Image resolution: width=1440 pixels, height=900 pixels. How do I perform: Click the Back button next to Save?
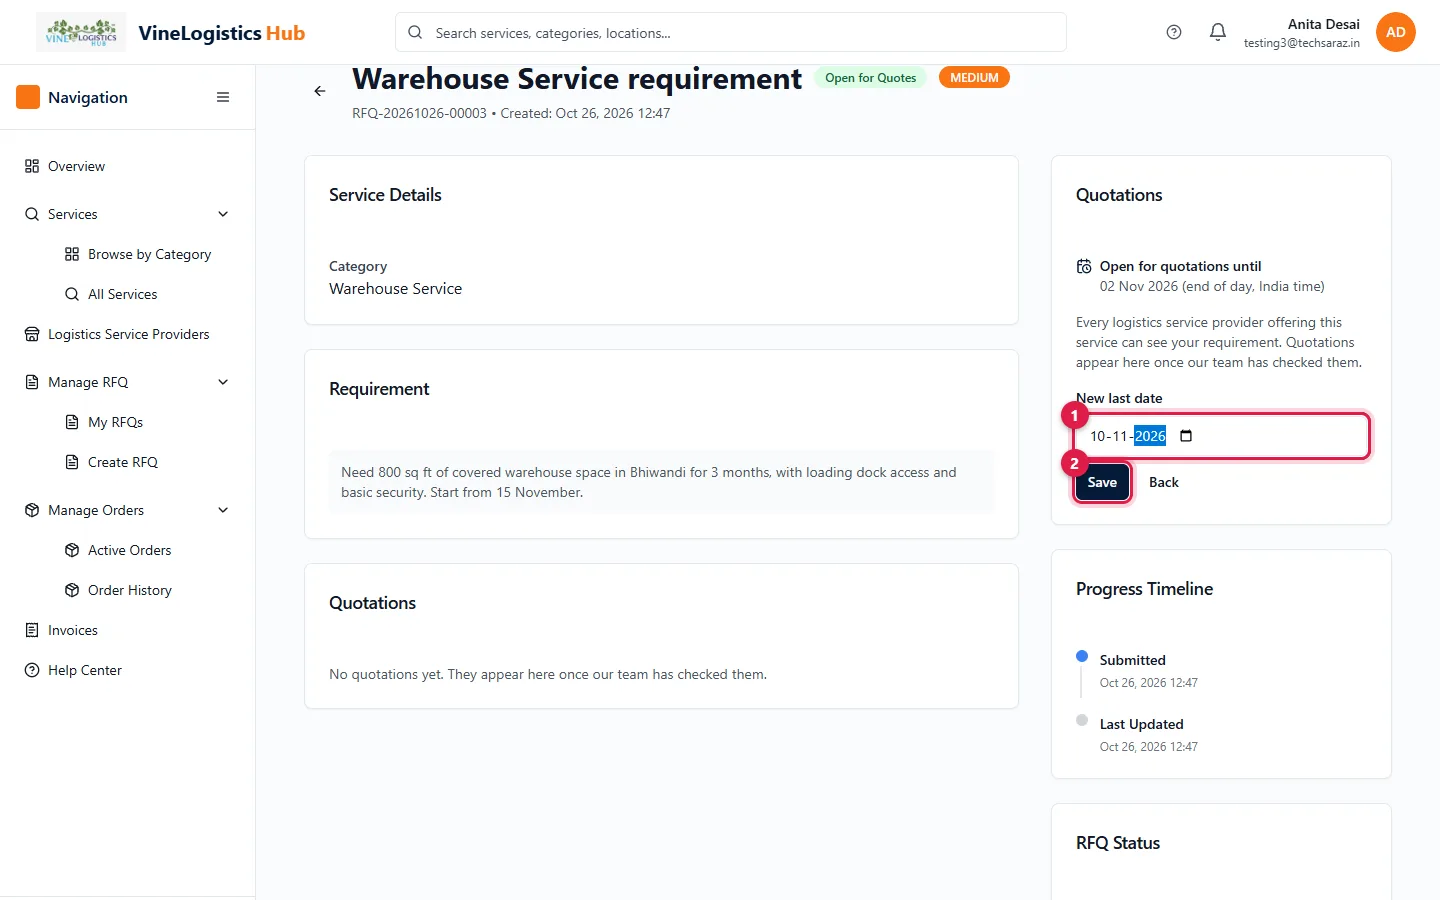(1164, 482)
